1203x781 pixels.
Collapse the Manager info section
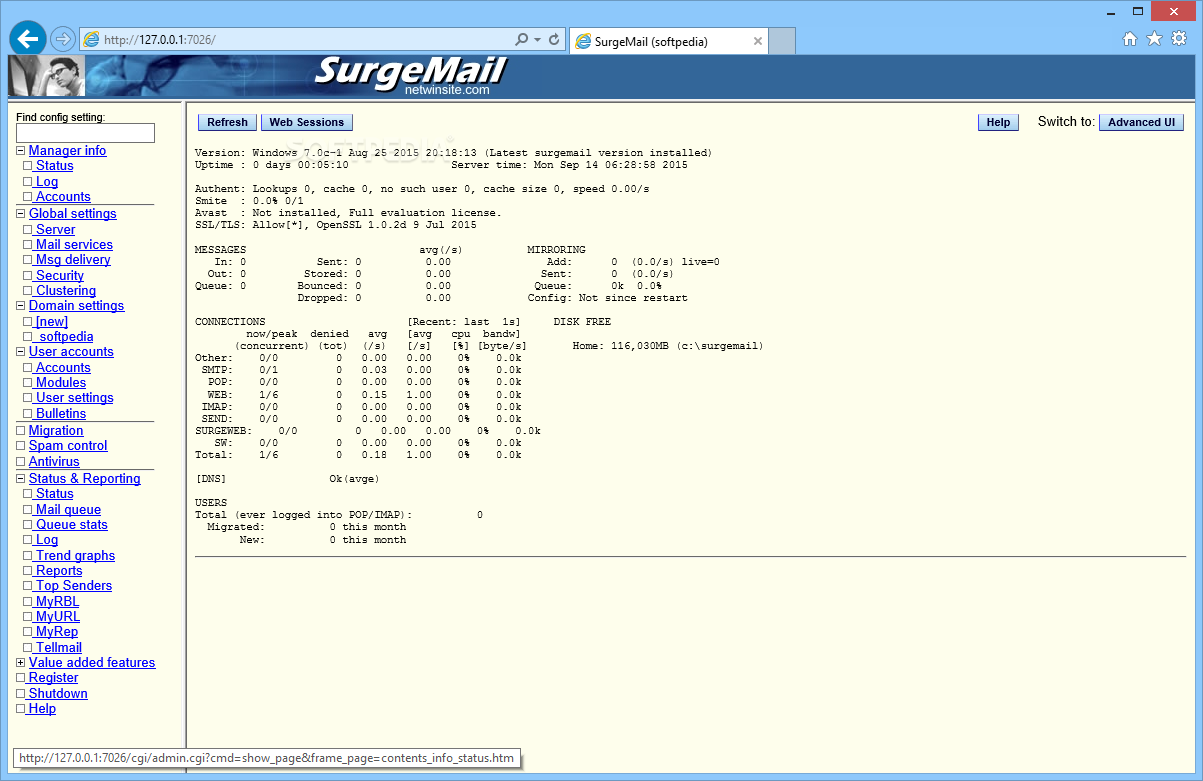[21, 151]
